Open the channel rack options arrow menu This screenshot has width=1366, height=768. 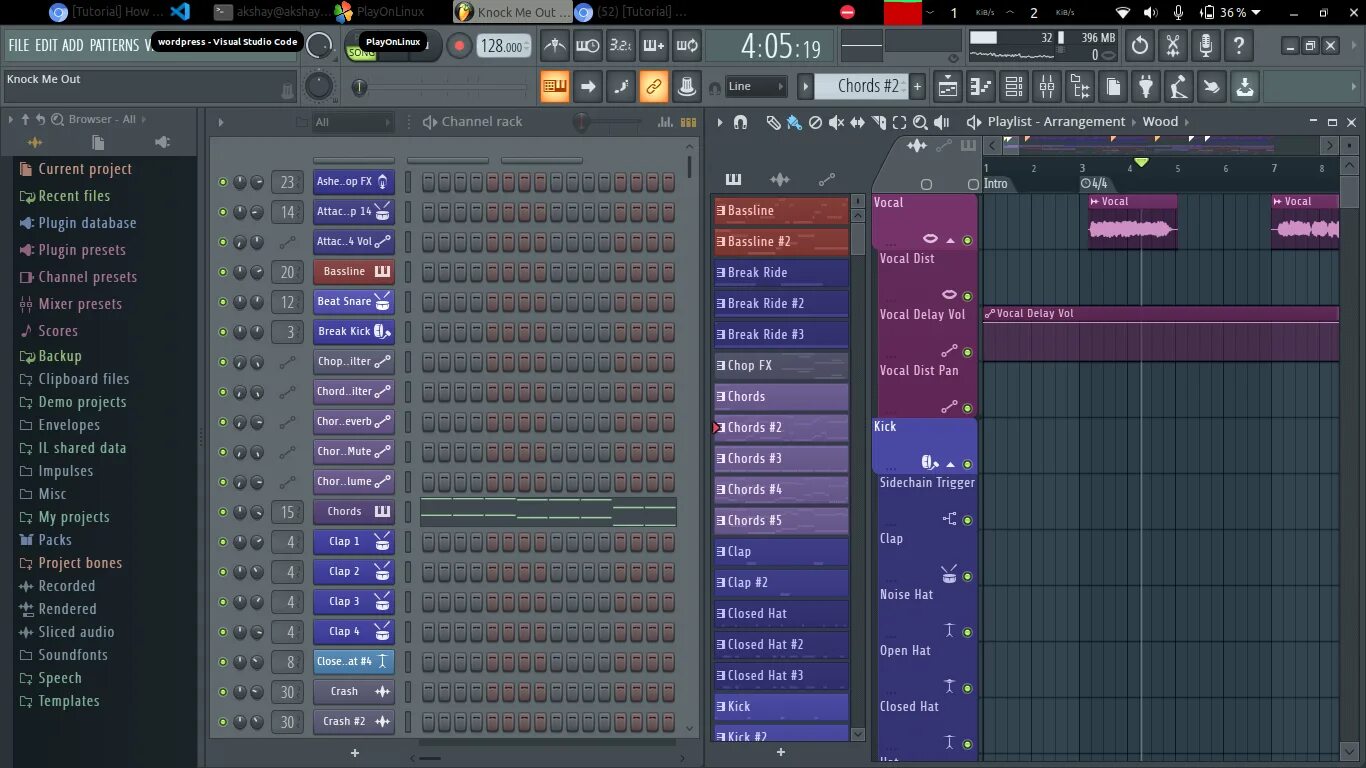click(x=221, y=122)
